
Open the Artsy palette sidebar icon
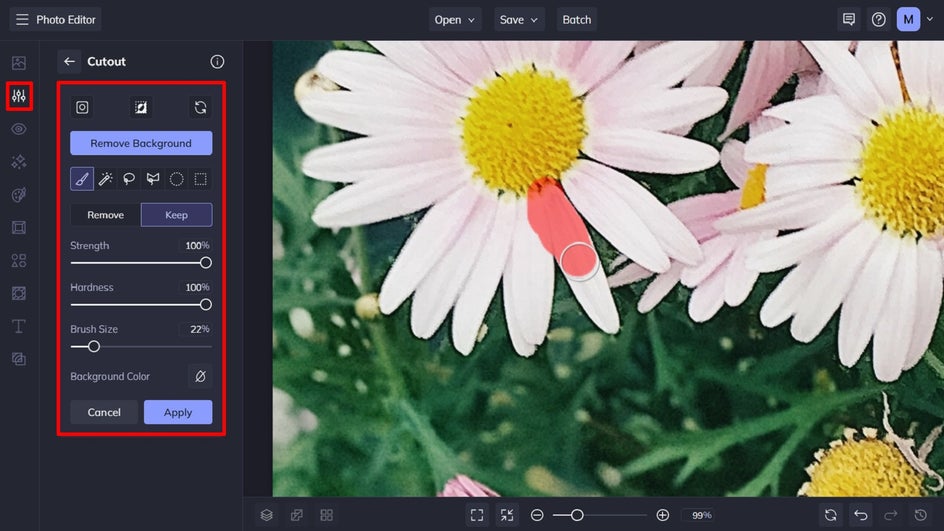(19, 194)
